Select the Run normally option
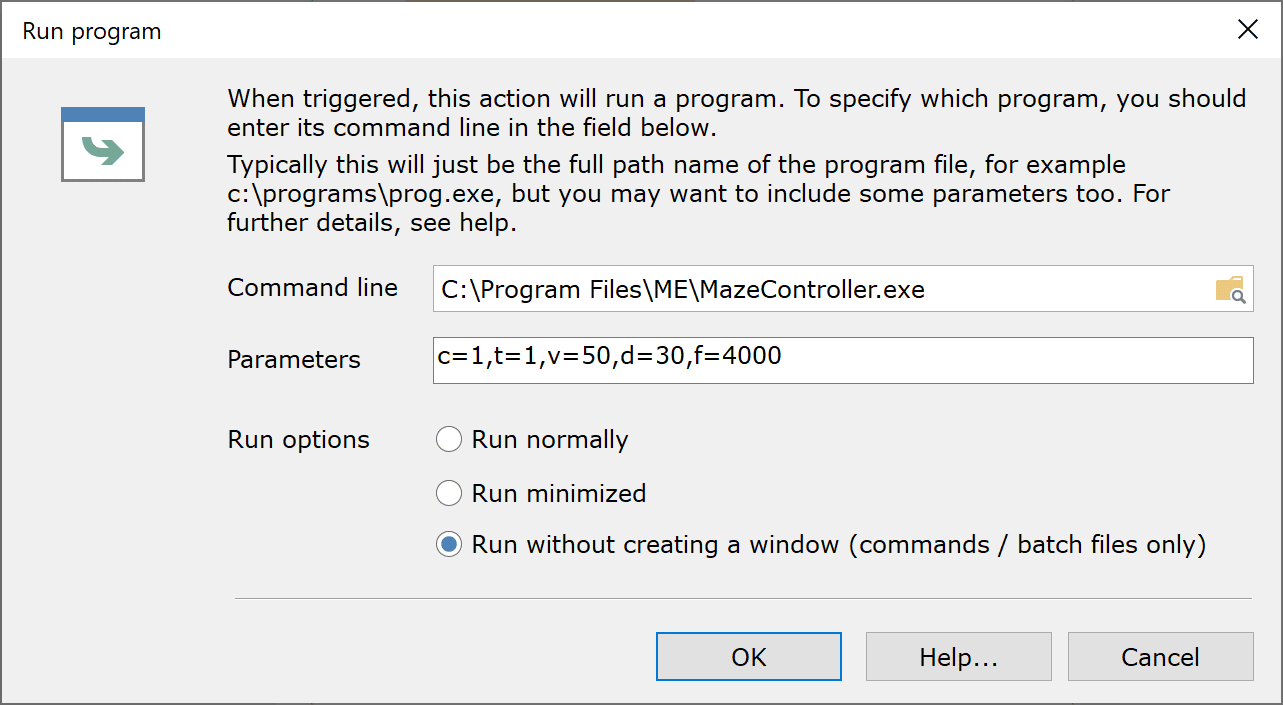 pyautogui.click(x=533, y=440)
